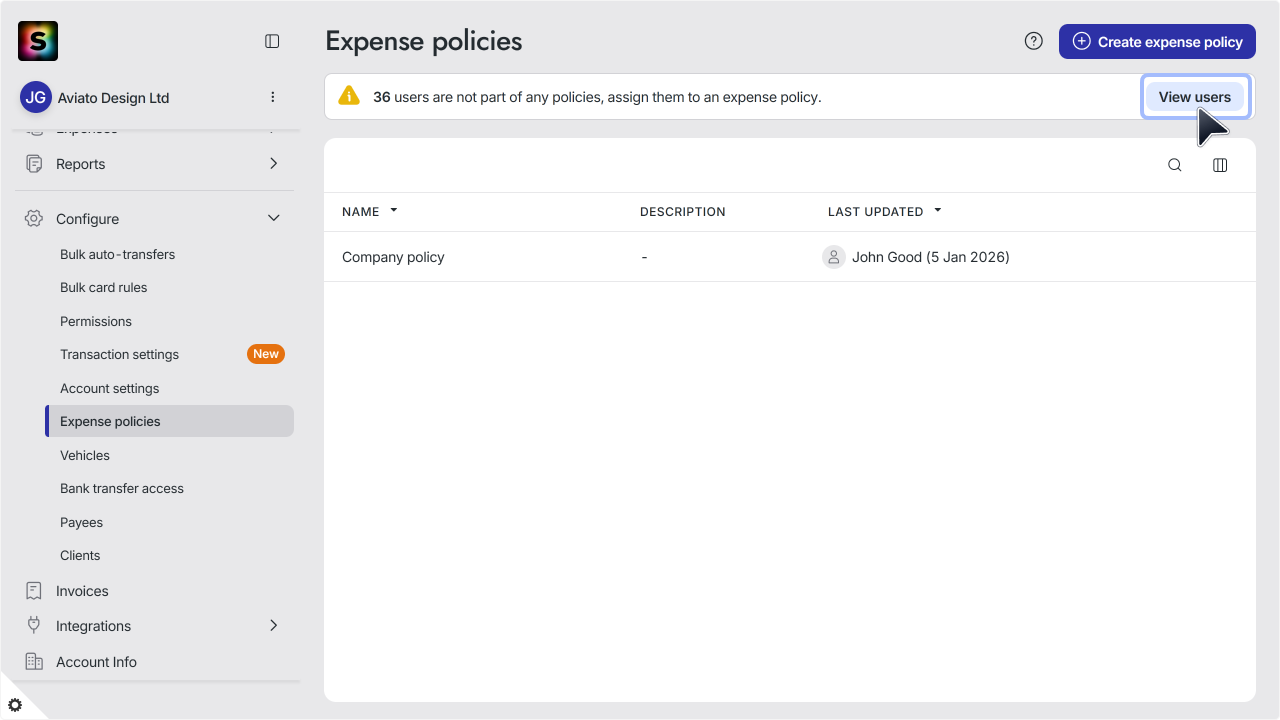The width and height of the screenshot is (1280, 720).
Task: Collapse the Configure section chevron
Action: tap(274, 218)
